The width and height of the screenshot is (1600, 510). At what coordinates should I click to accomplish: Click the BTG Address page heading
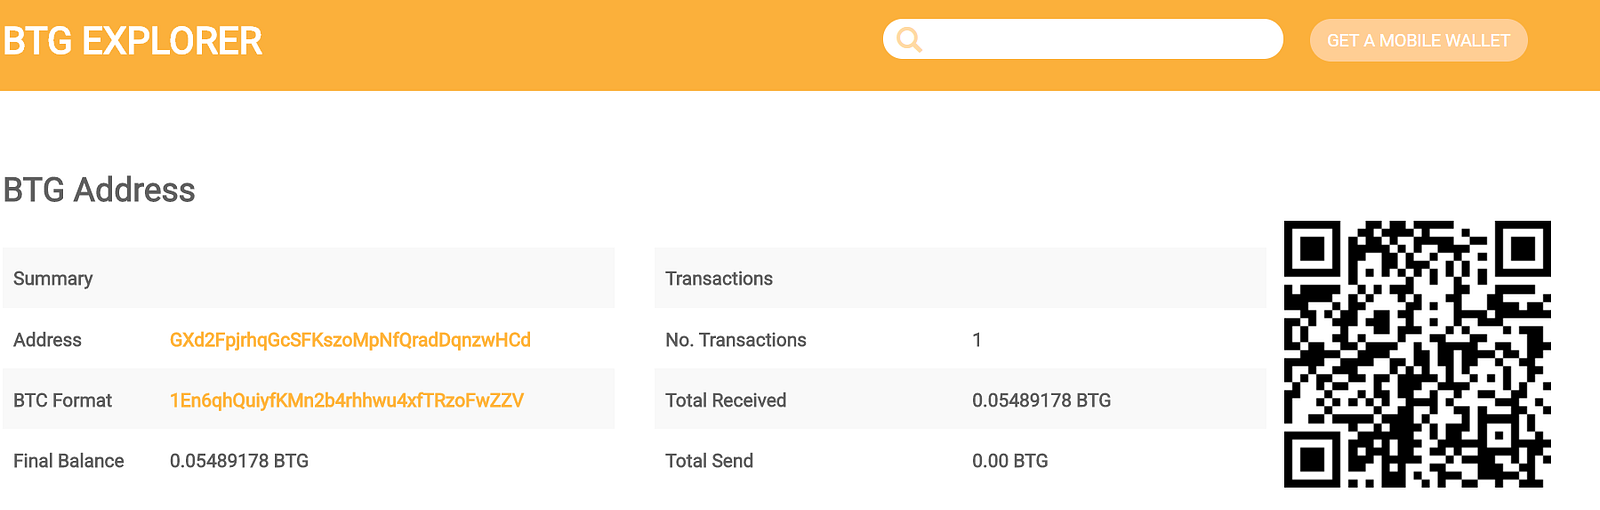100,190
